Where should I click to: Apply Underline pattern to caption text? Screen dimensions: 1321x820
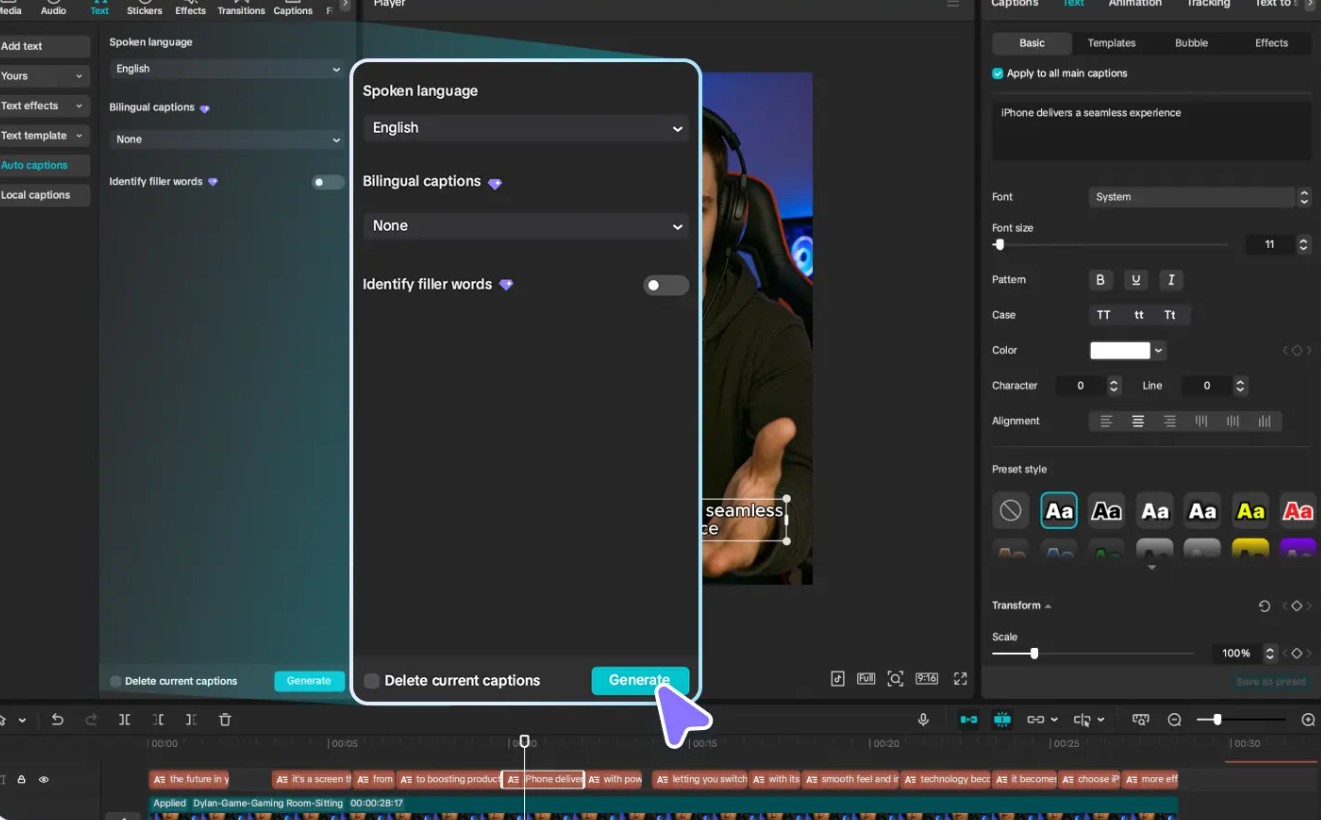[x=1135, y=280]
